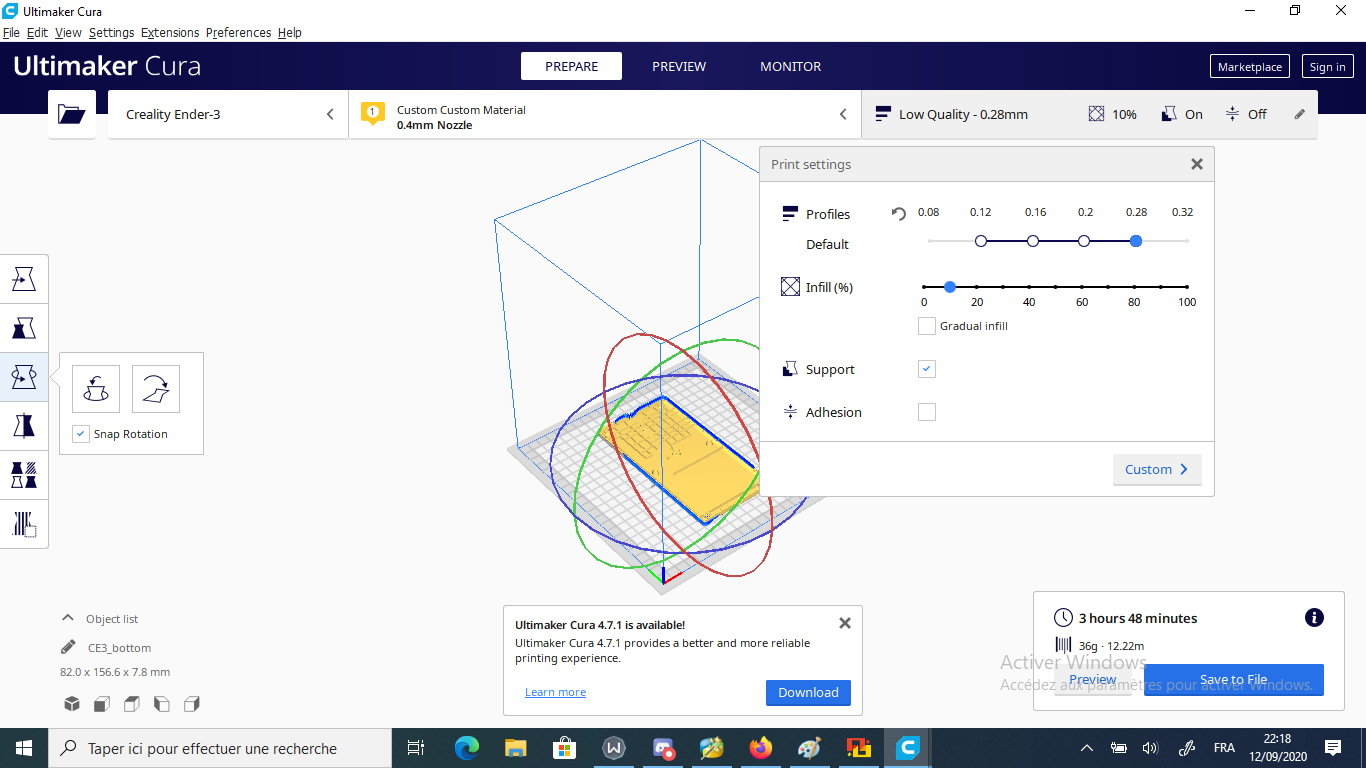Show hidden system tray icons
1366x768 pixels.
click(x=1087, y=748)
